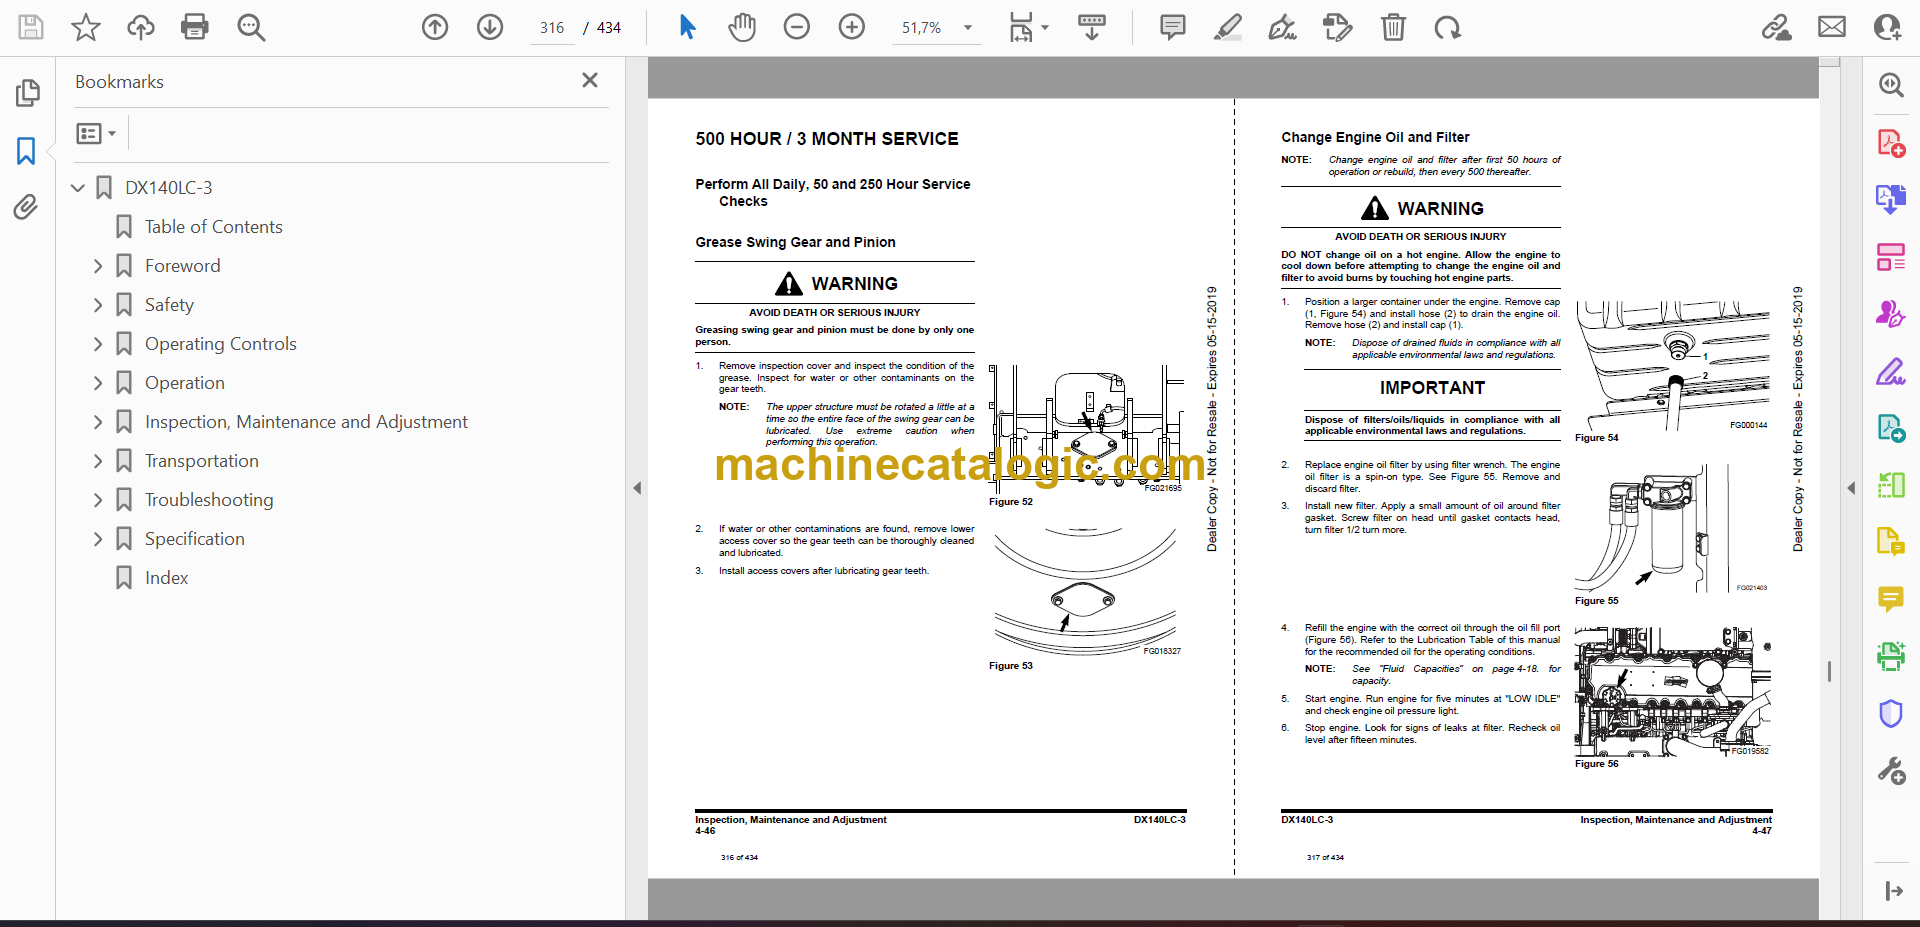The width and height of the screenshot is (1920, 927).
Task: Zoom out with the minus button
Action: coord(797,27)
